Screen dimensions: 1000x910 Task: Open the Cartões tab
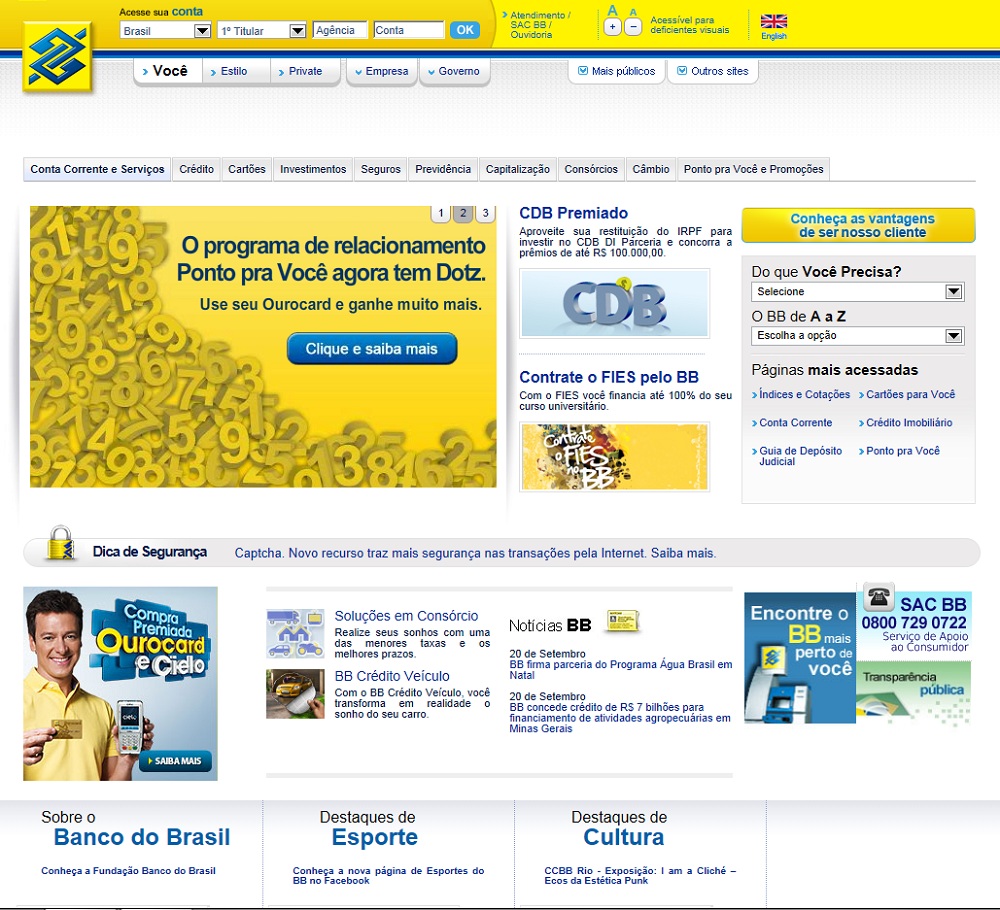point(247,169)
